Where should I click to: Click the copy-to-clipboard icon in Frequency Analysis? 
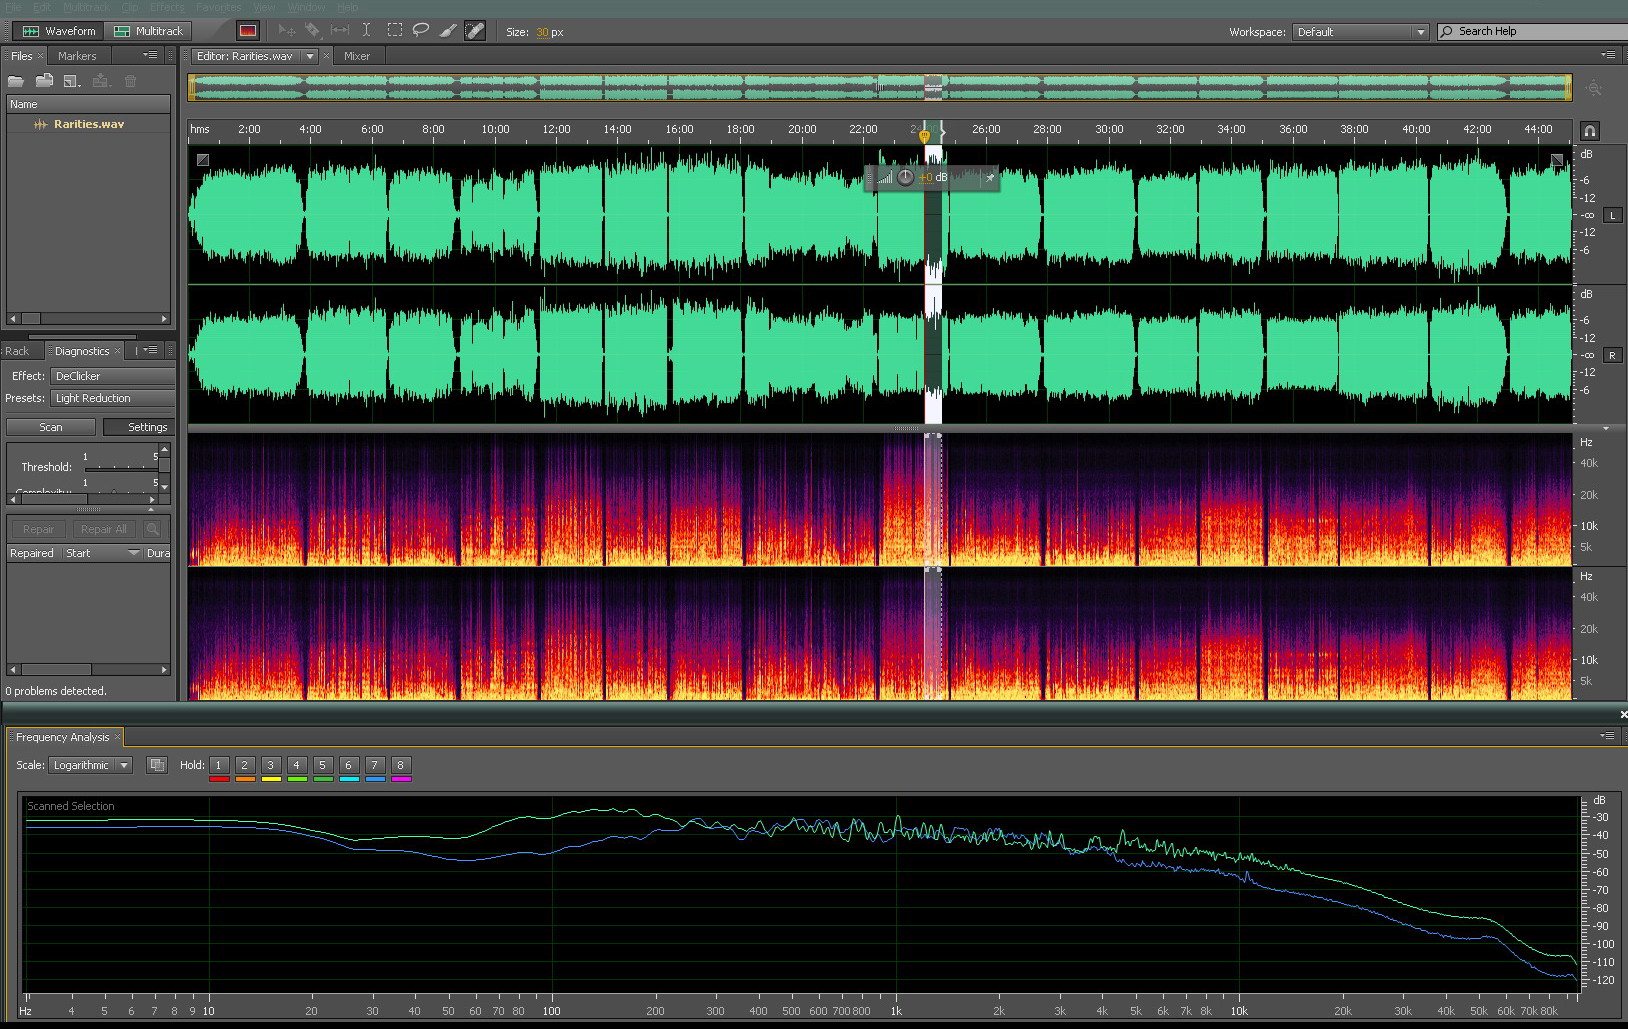(157, 765)
